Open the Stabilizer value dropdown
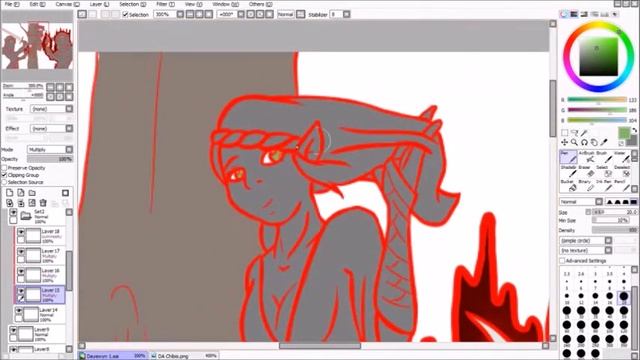 coord(347,14)
